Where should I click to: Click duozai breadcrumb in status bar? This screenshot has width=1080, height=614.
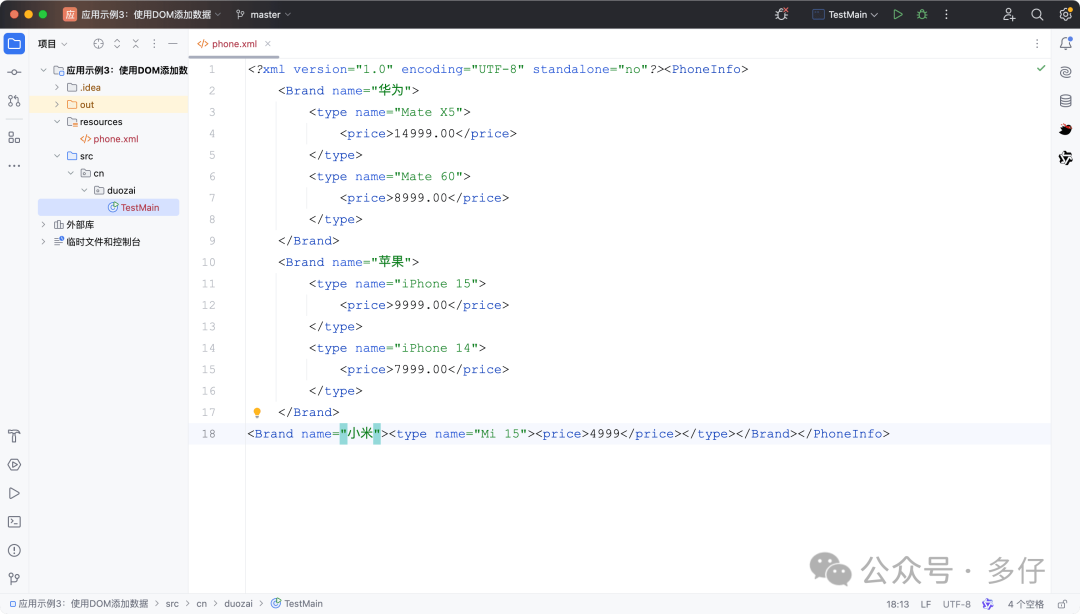point(238,604)
